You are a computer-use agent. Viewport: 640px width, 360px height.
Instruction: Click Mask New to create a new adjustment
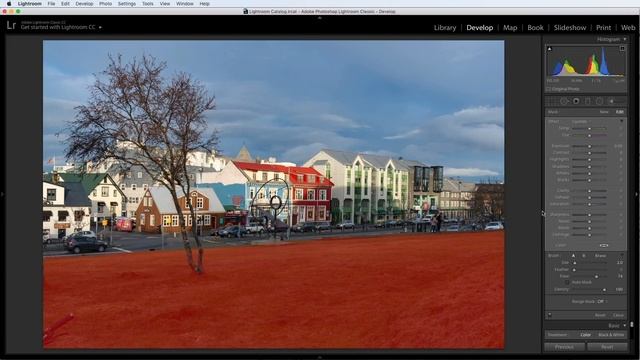click(604, 112)
